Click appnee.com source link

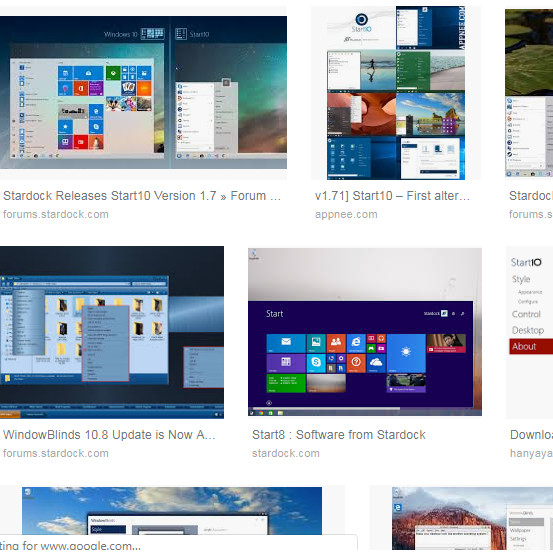[346, 214]
